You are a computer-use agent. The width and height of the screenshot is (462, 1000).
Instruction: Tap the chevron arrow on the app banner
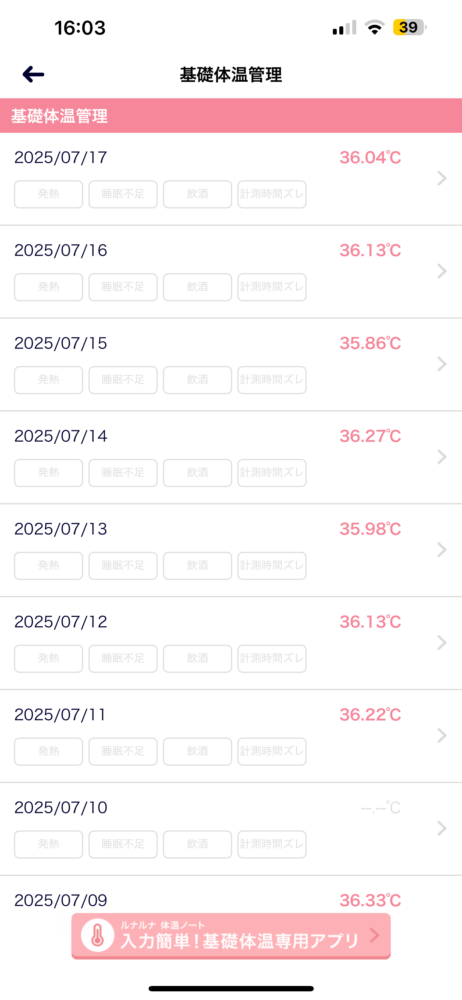pos(375,936)
